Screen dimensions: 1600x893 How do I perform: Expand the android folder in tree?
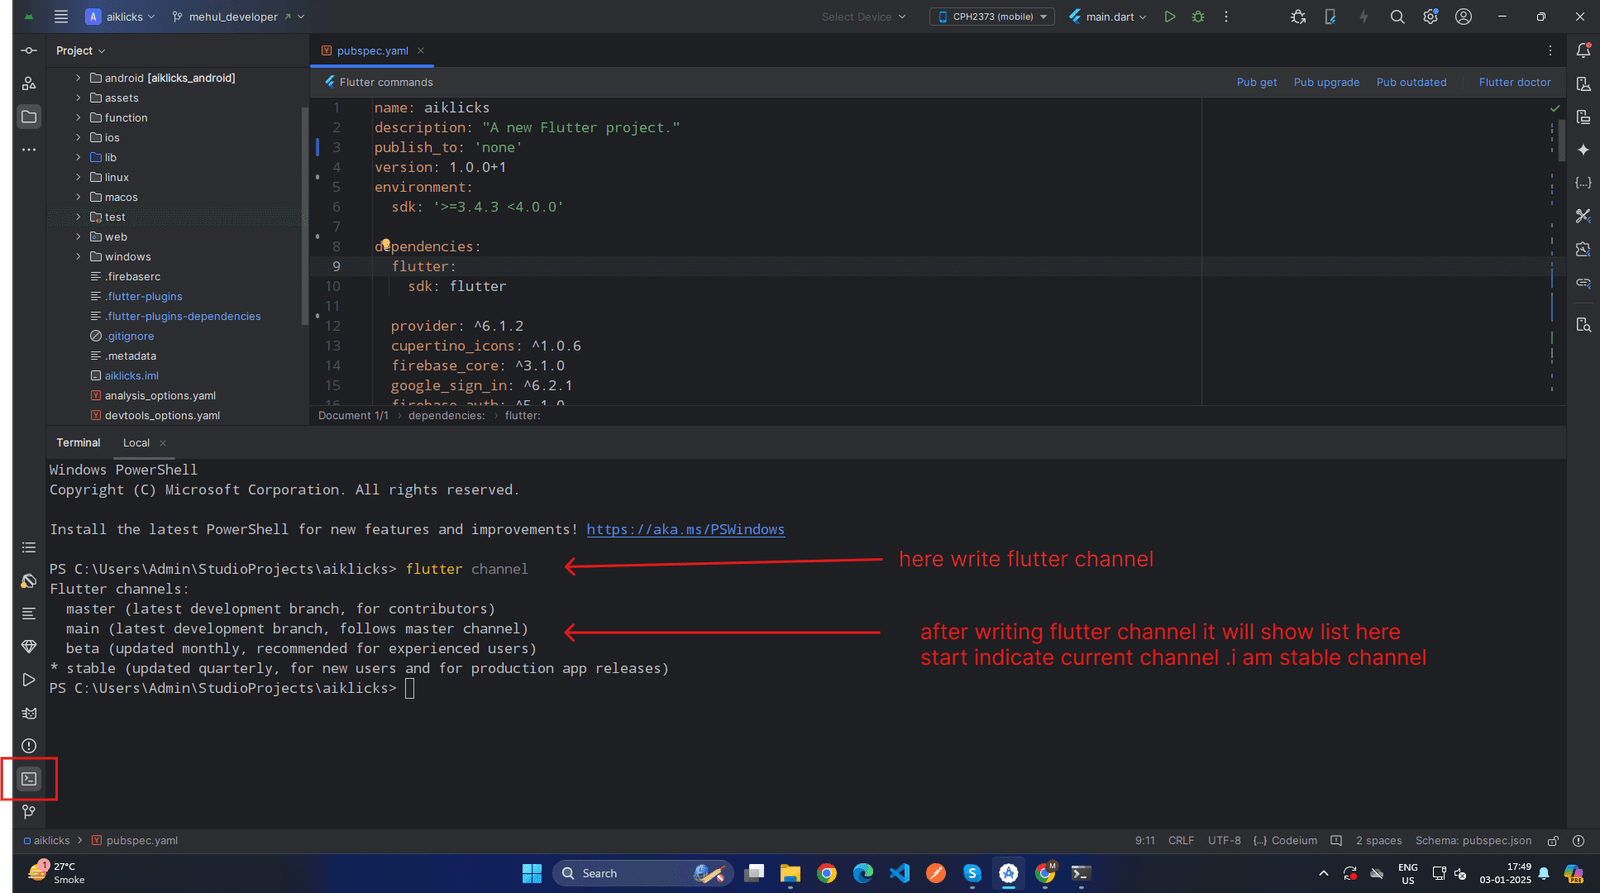[78, 78]
